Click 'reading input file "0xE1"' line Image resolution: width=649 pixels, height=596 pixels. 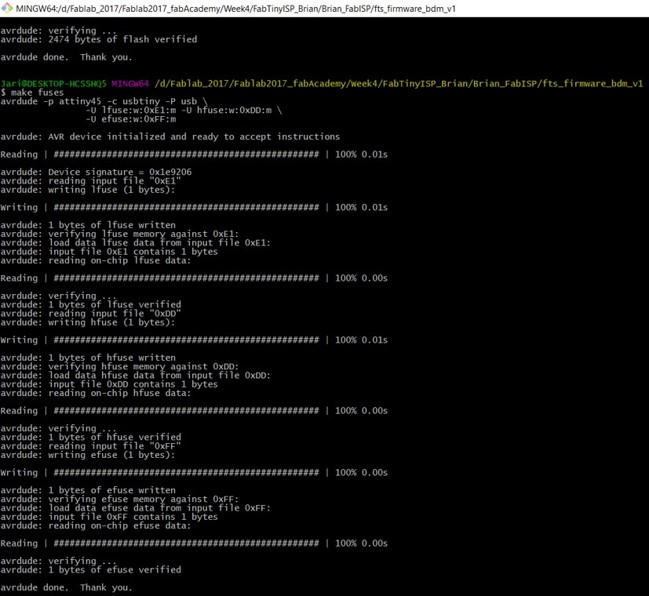91,181
